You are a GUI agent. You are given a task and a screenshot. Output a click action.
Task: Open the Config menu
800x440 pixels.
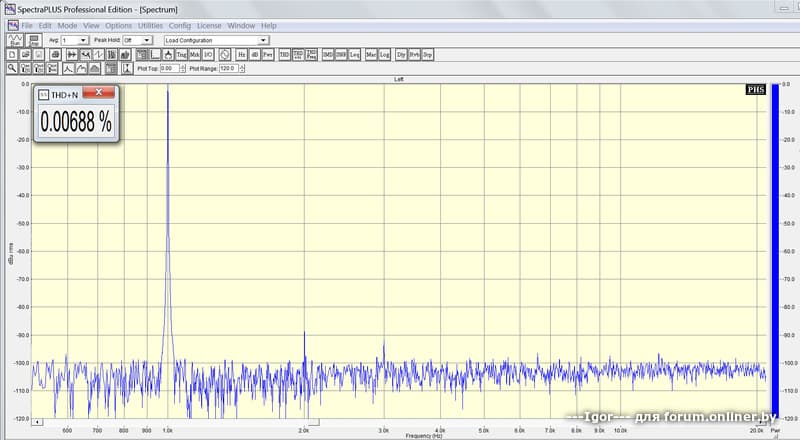180,25
